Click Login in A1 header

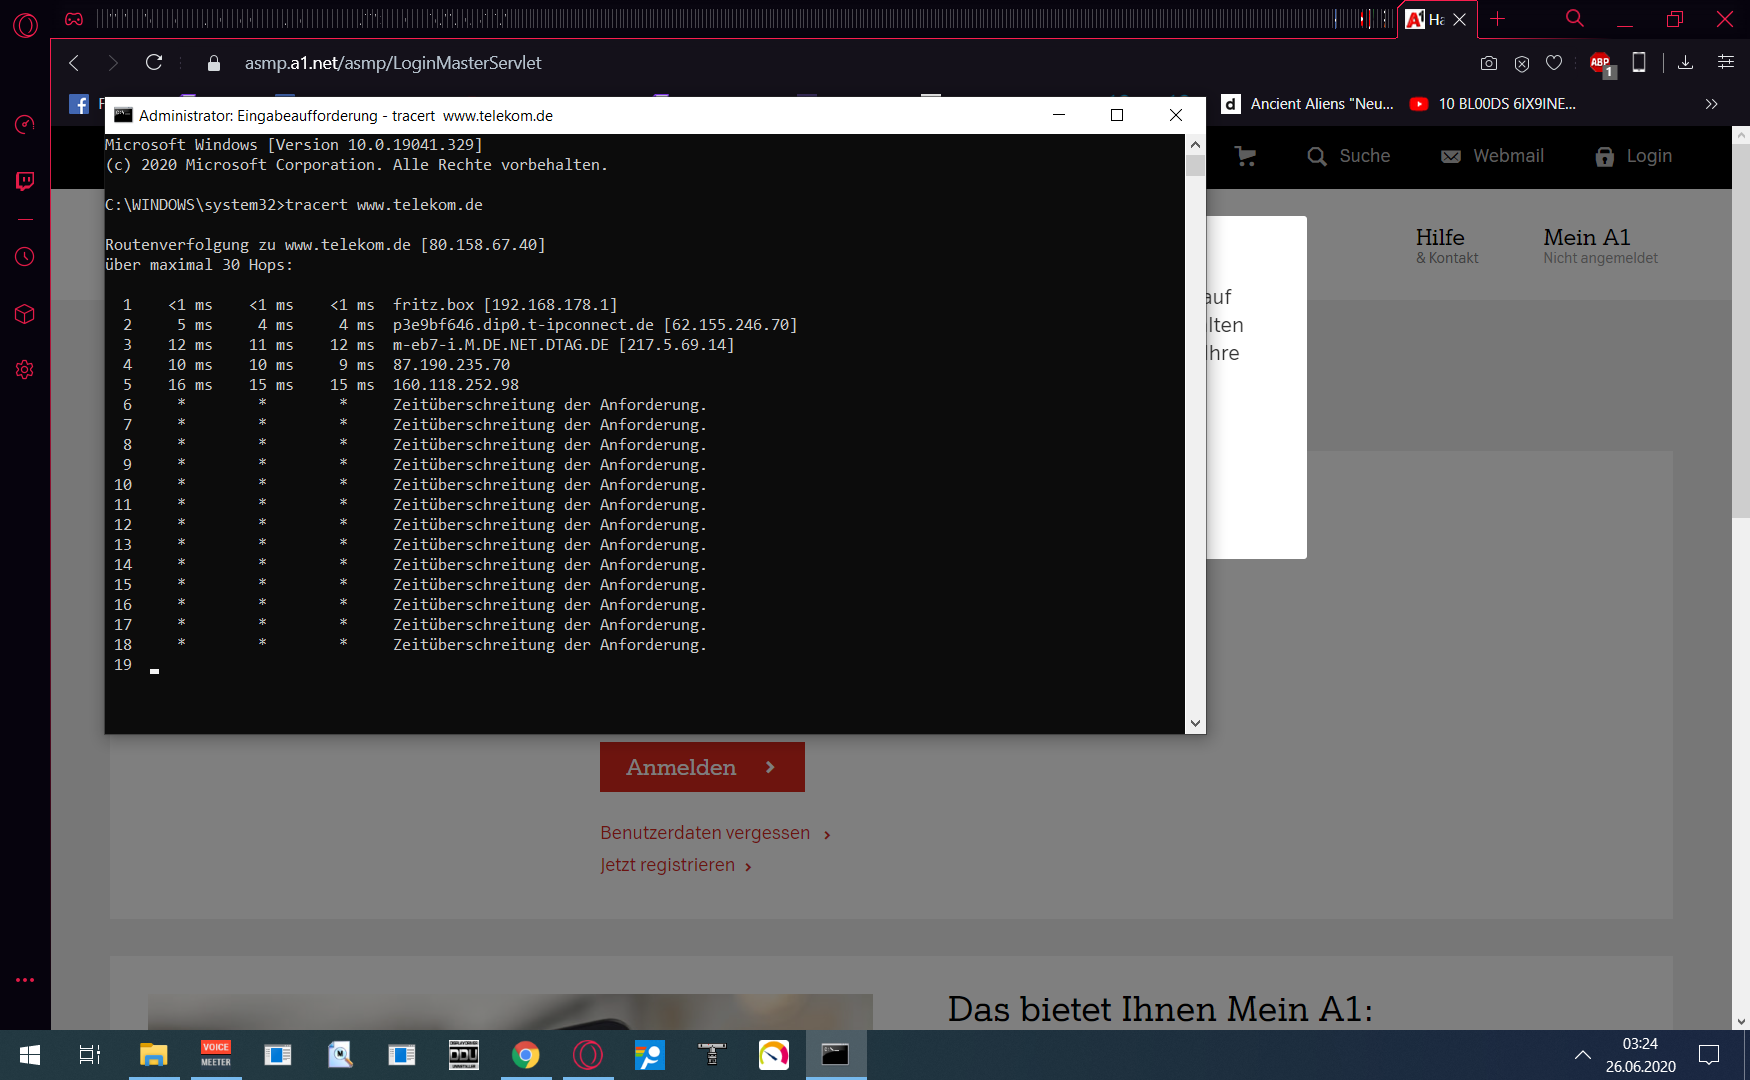point(1633,156)
